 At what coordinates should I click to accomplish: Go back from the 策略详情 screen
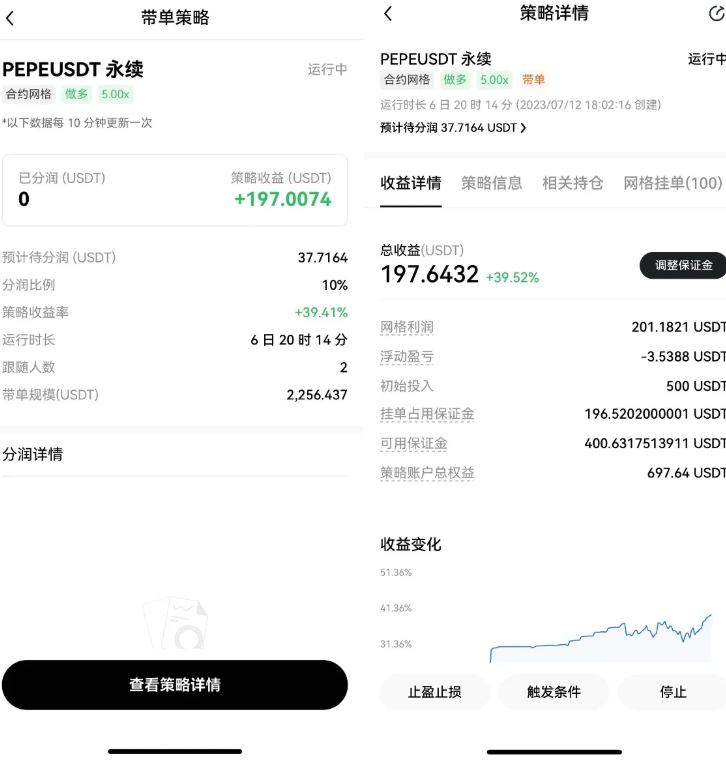point(388,14)
